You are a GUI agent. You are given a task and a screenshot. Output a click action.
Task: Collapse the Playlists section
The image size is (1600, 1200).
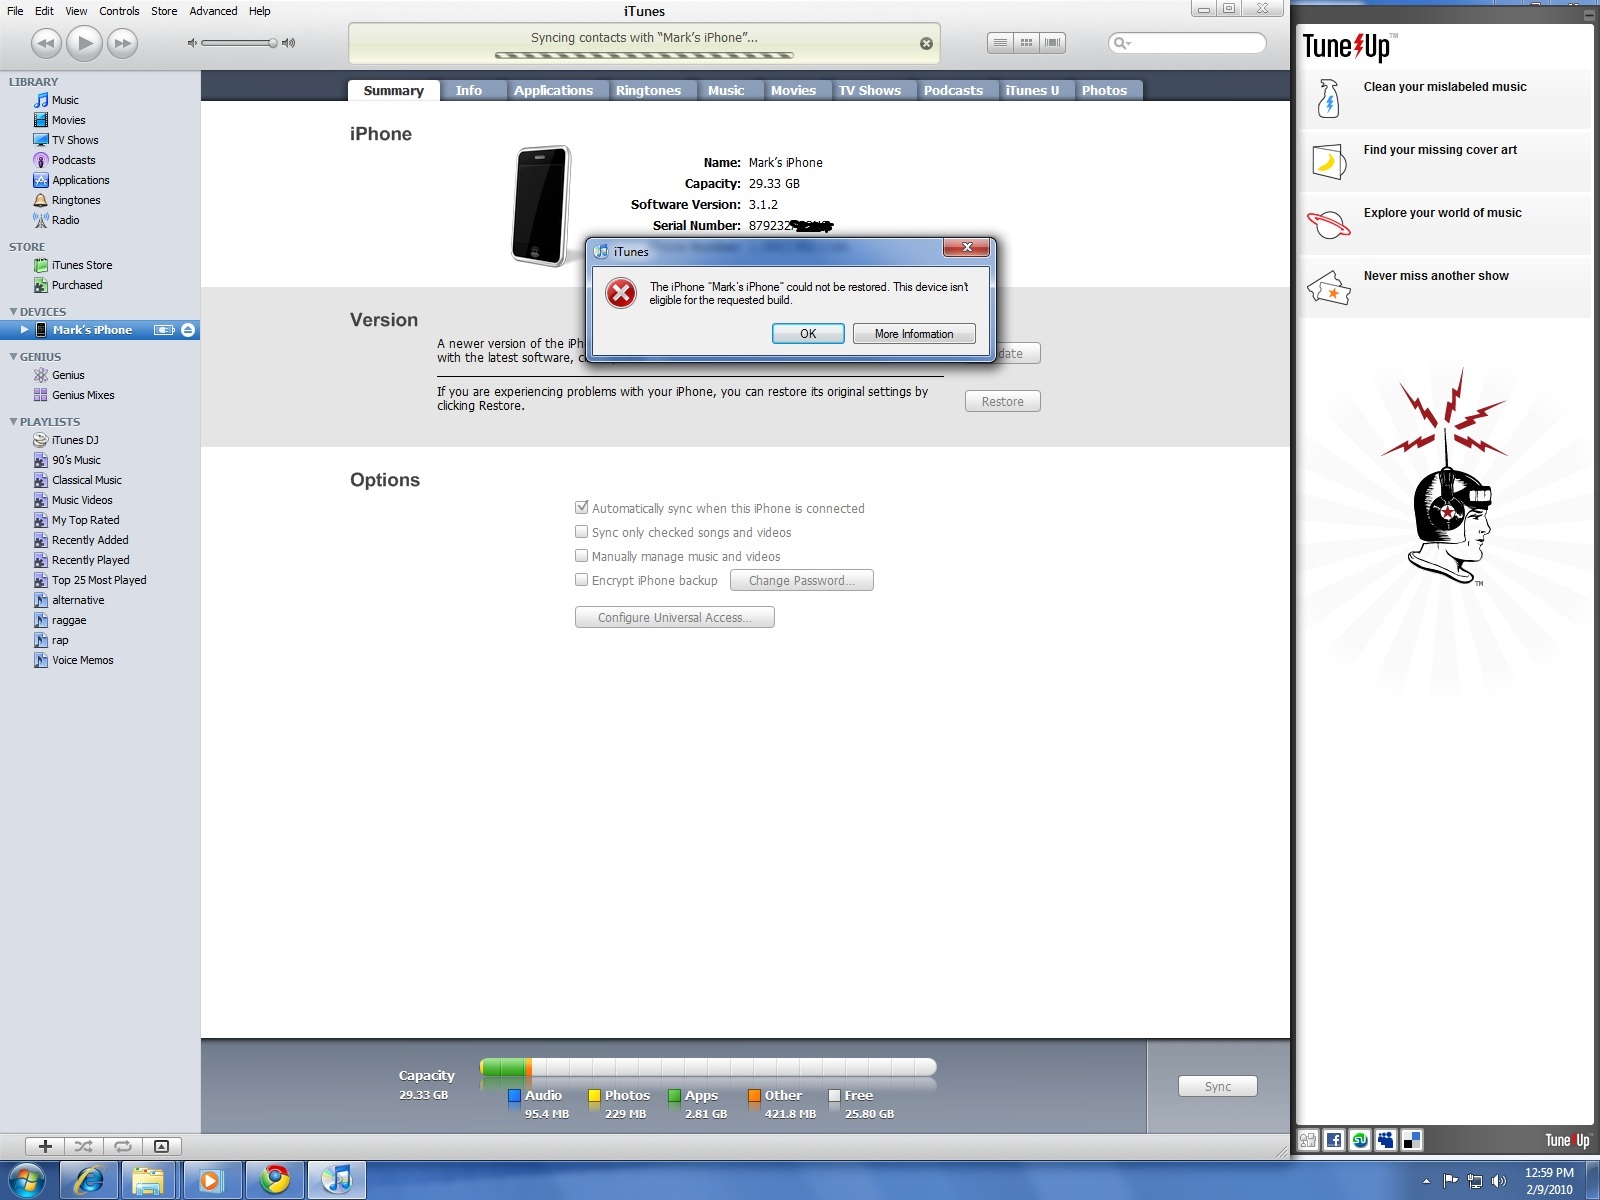point(13,422)
